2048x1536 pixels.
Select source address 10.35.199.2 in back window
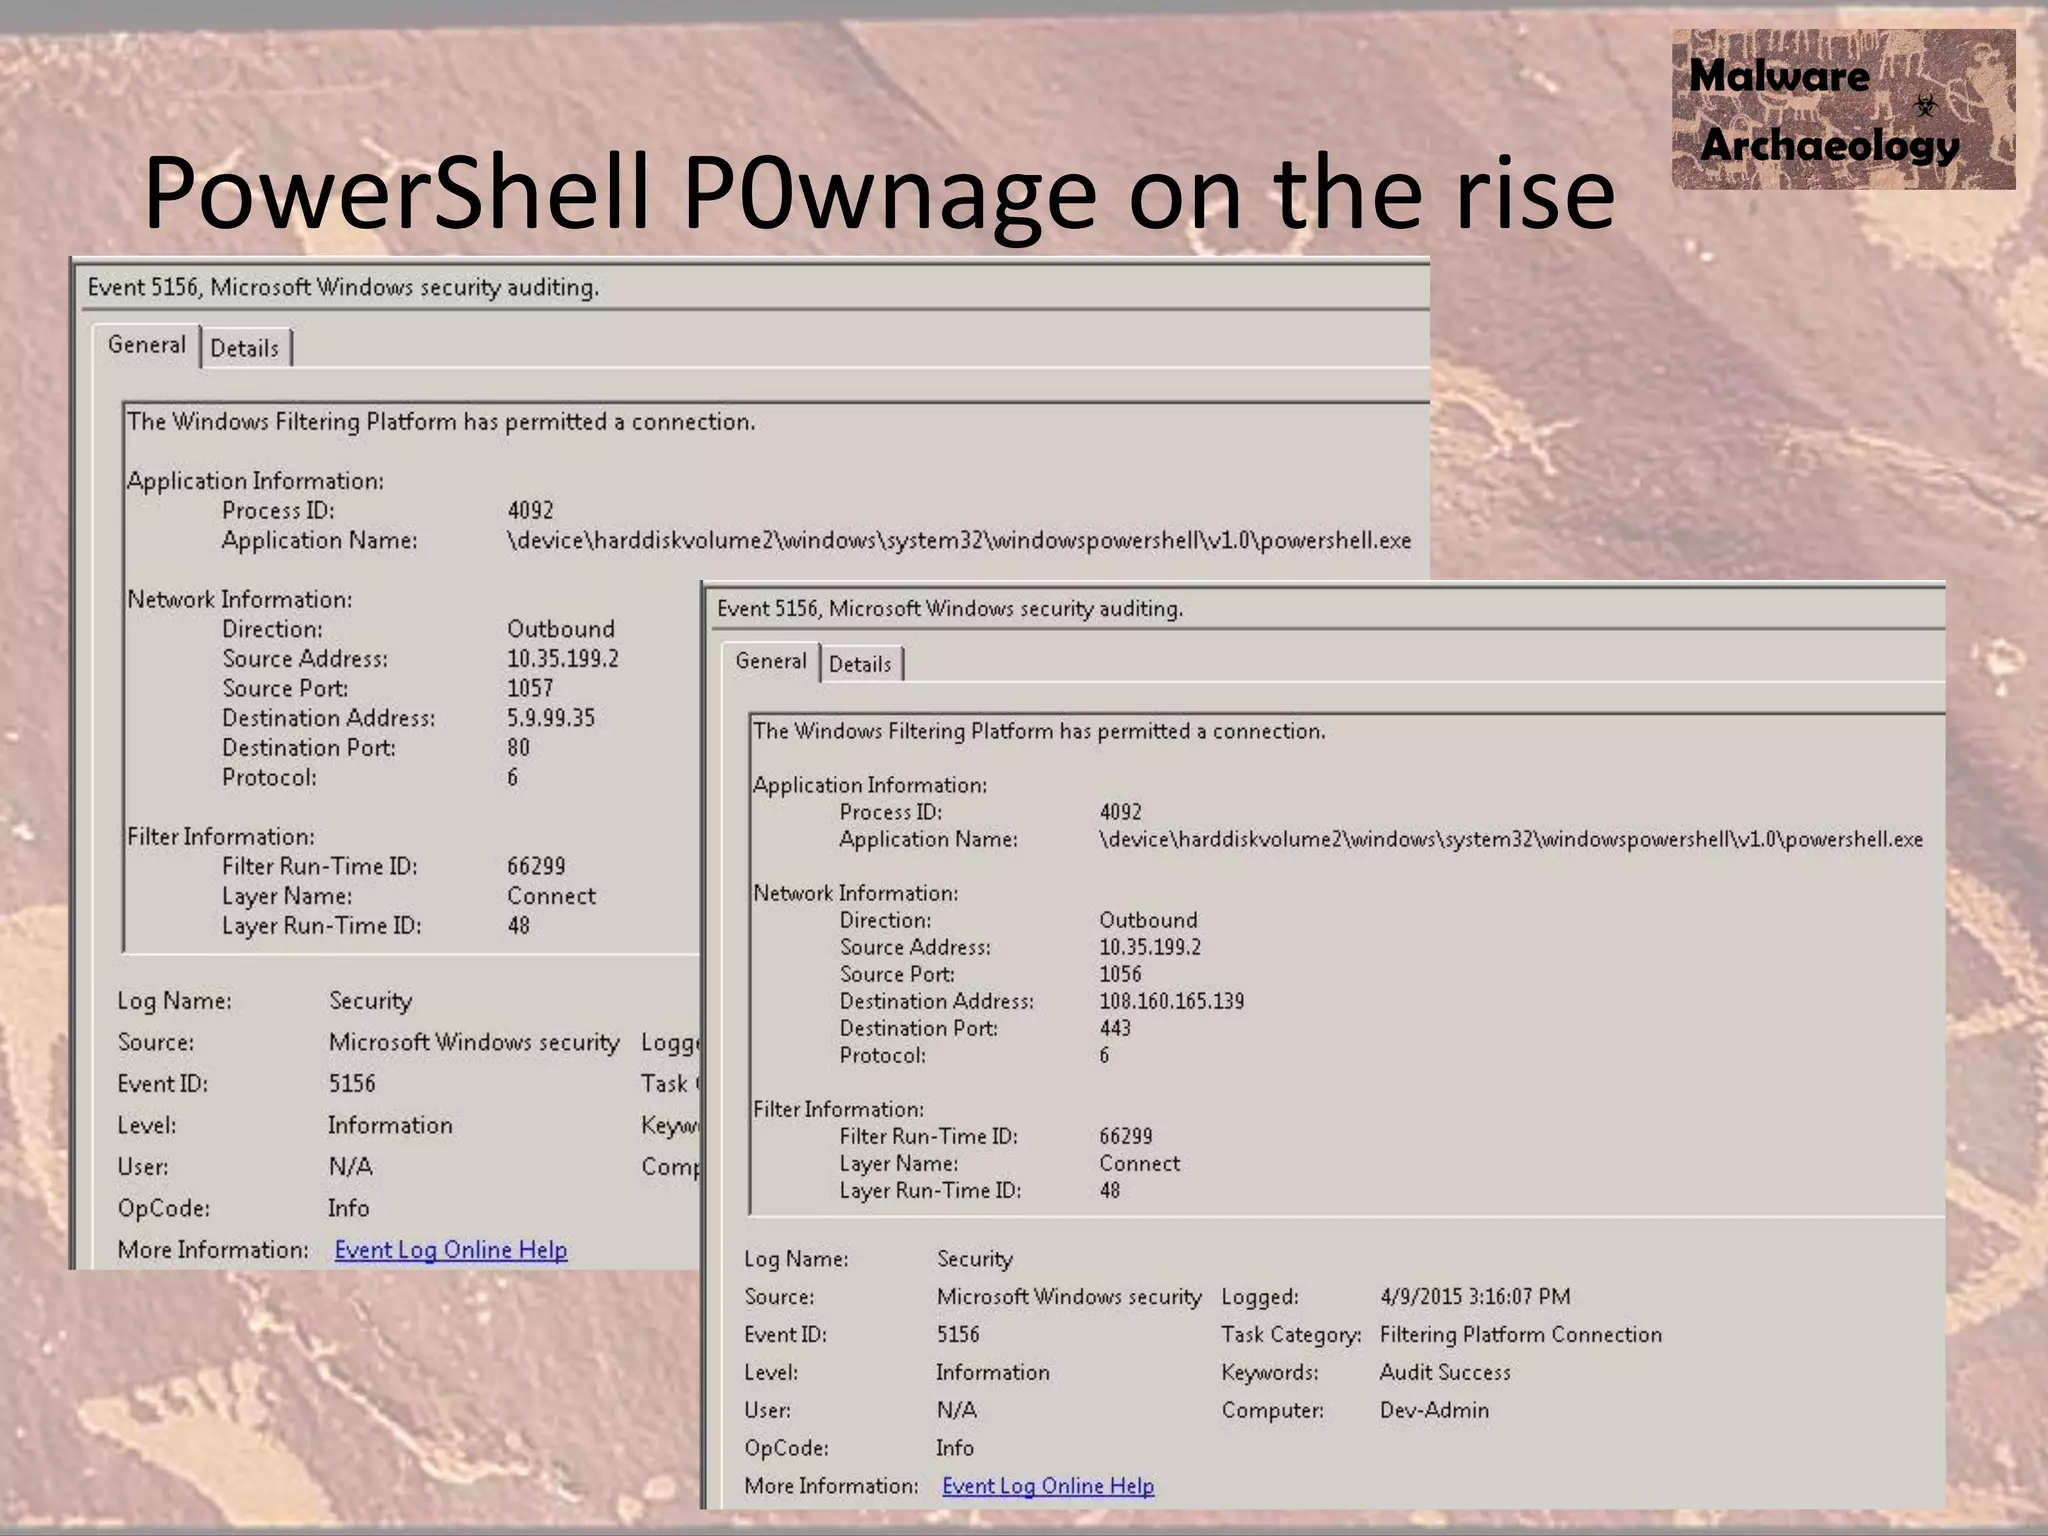click(x=562, y=659)
